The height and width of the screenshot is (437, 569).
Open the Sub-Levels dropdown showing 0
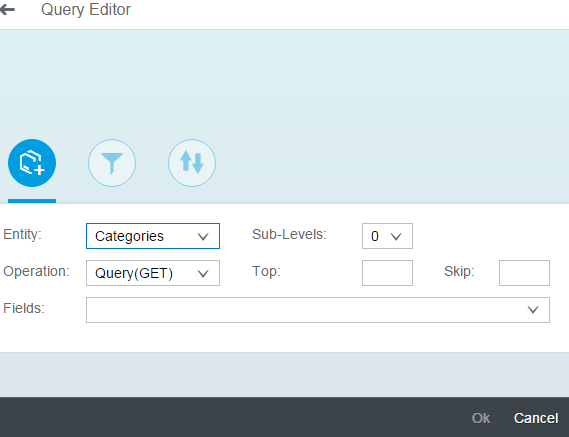pyautogui.click(x=387, y=236)
